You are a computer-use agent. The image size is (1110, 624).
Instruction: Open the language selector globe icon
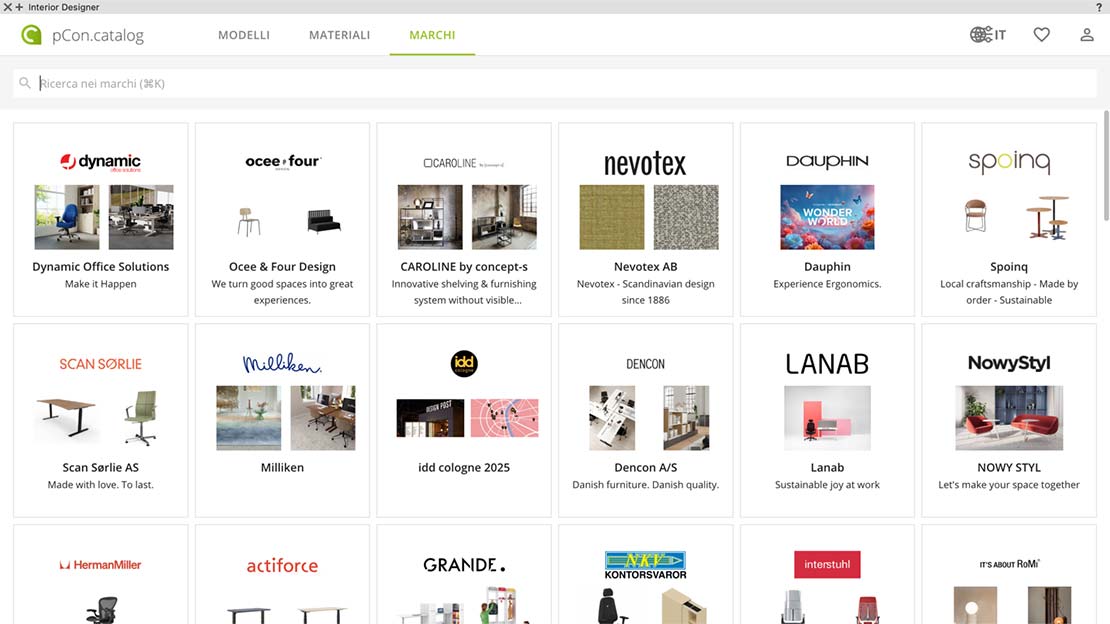(x=980, y=35)
